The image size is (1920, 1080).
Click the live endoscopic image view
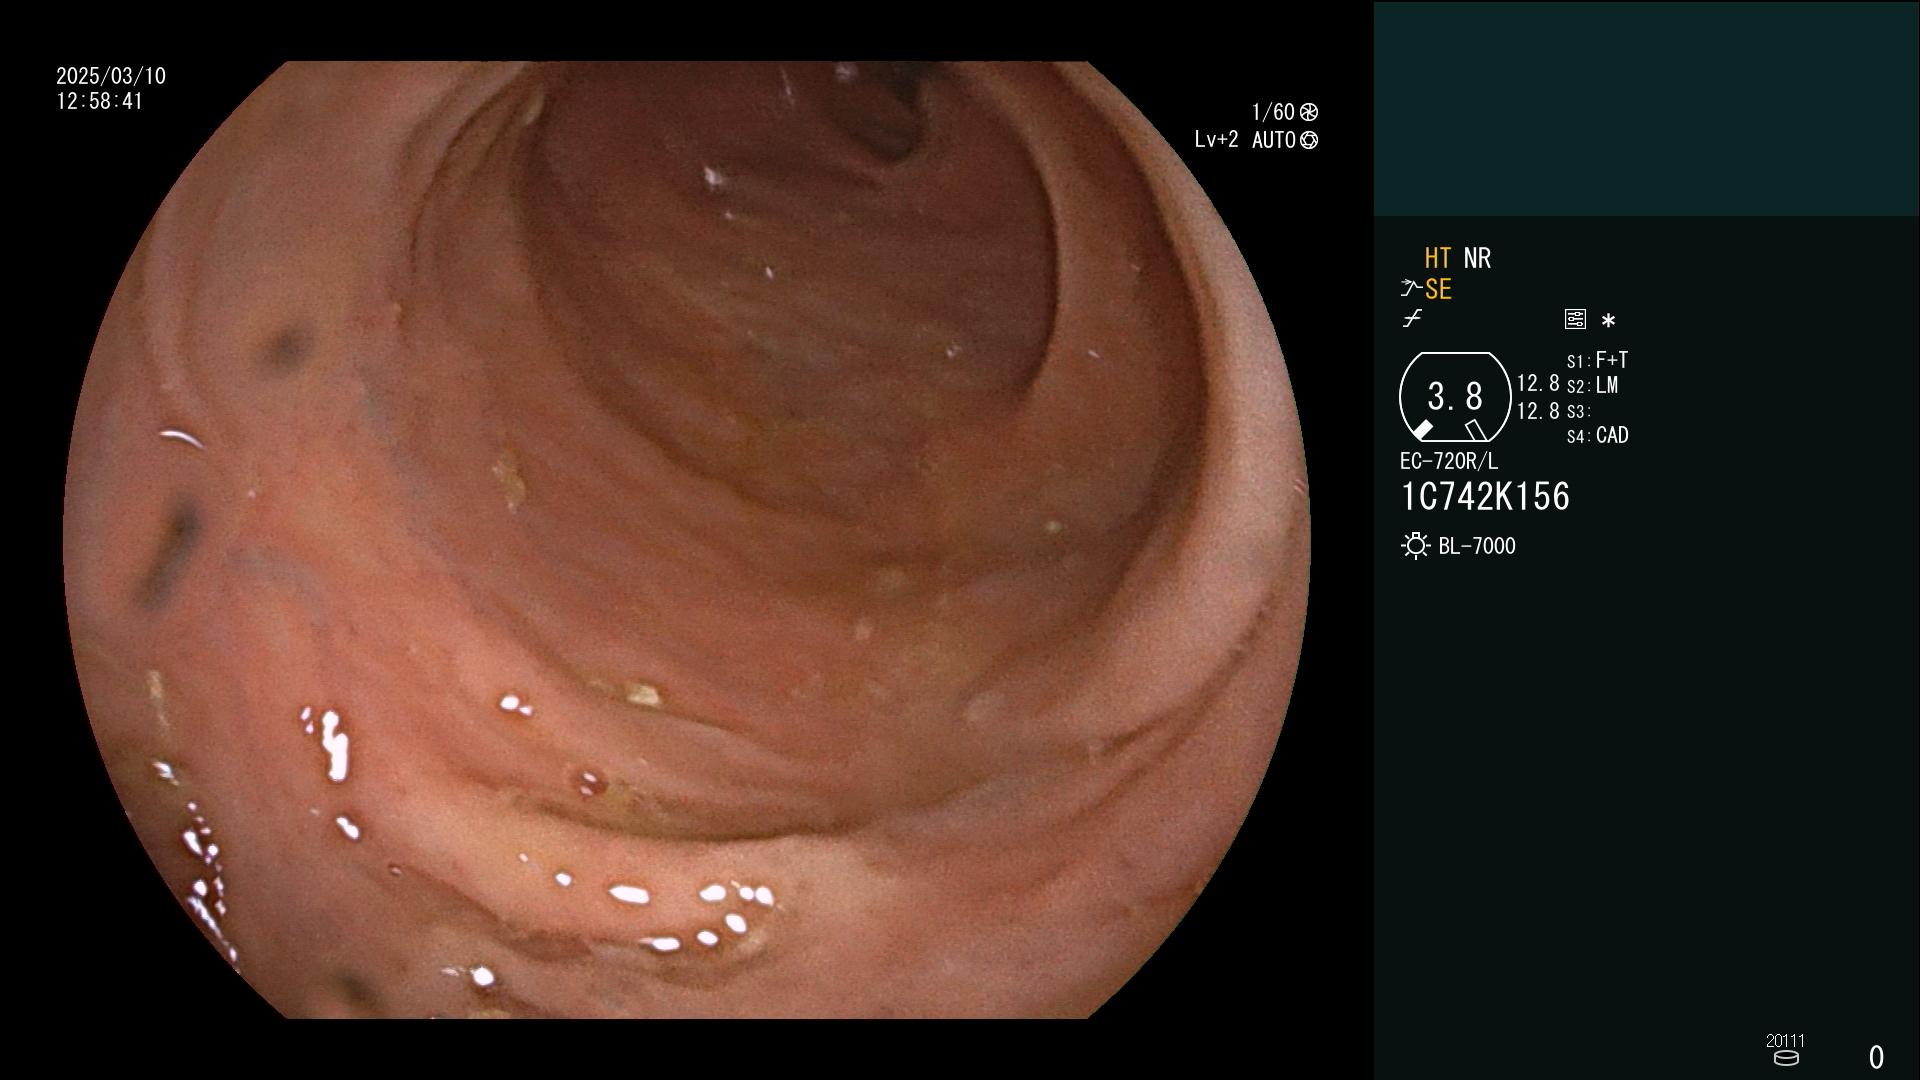click(x=686, y=540)
